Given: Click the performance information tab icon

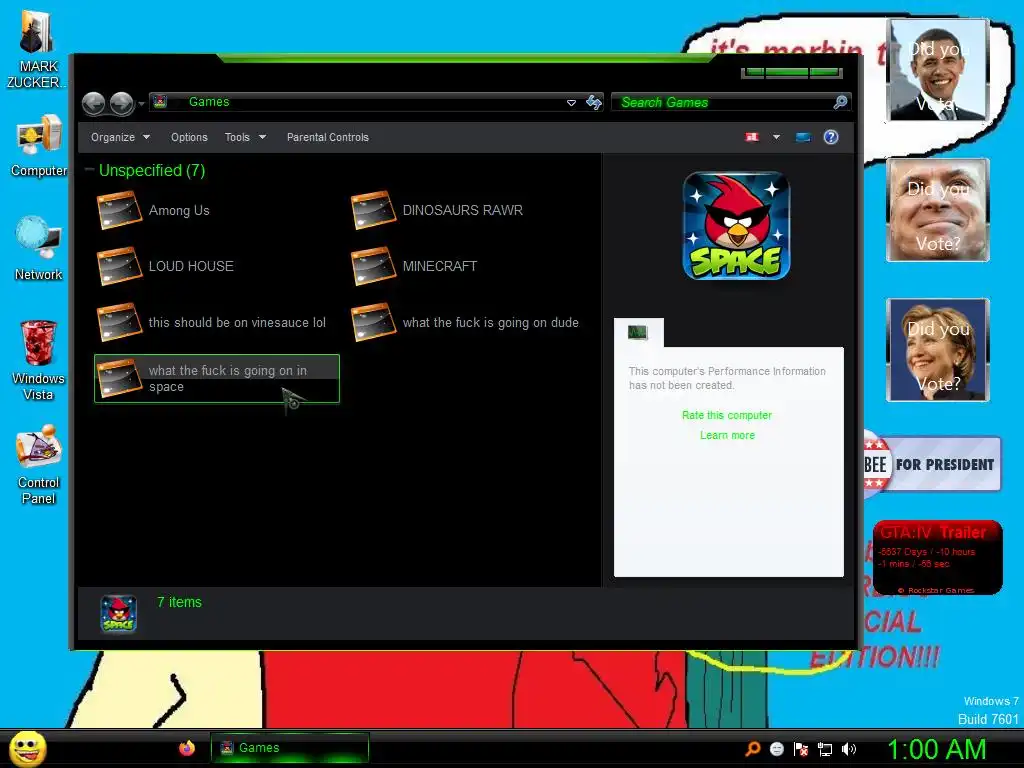Looking at the screenshot, I should (x=638, y=332).
